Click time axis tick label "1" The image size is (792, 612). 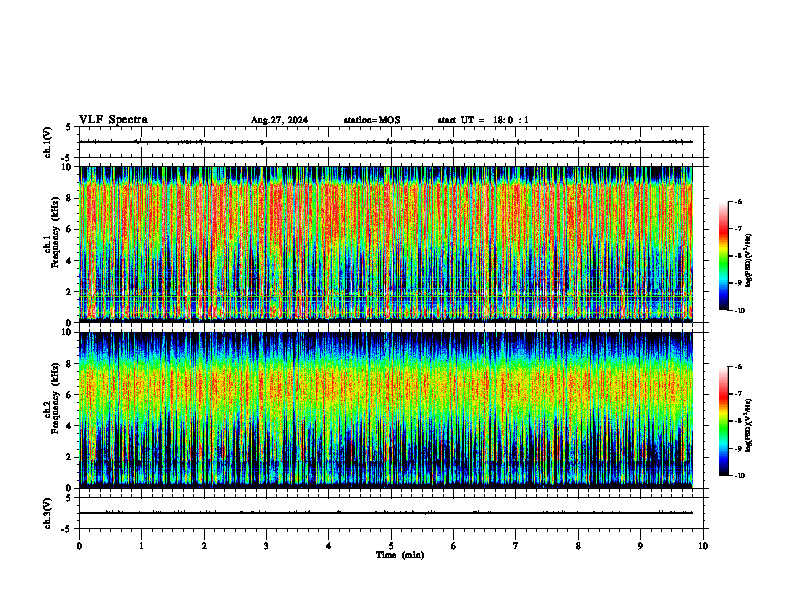tap(141, 546)
